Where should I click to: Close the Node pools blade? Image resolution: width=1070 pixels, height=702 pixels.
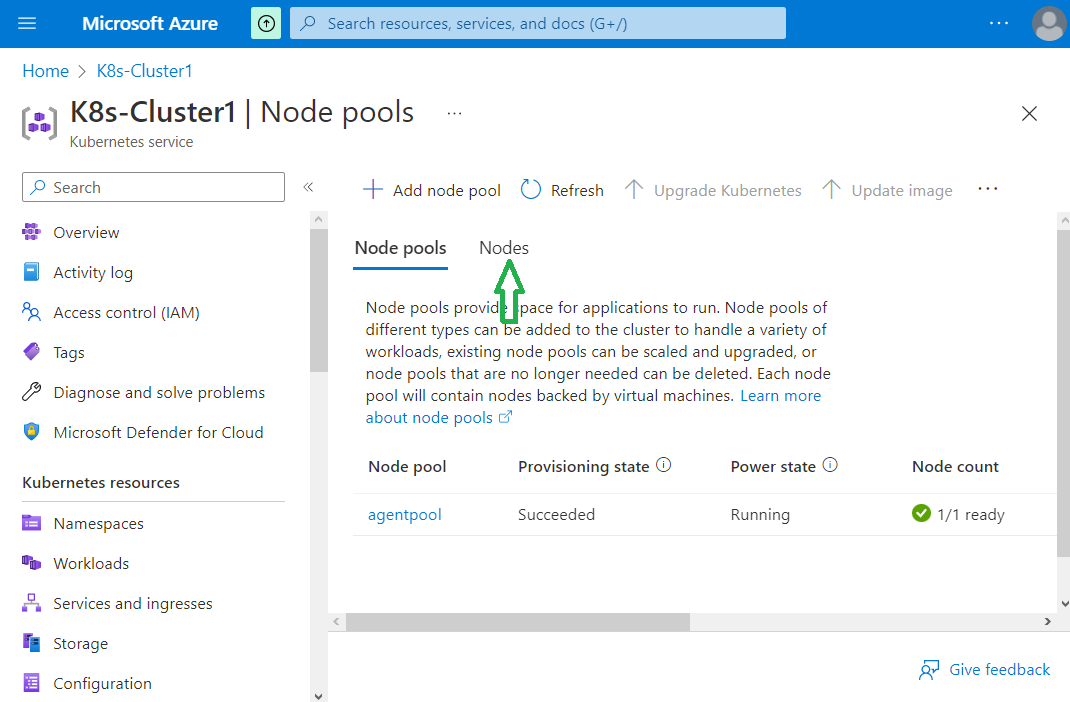pyautogui.click(x=1029, y=113)
